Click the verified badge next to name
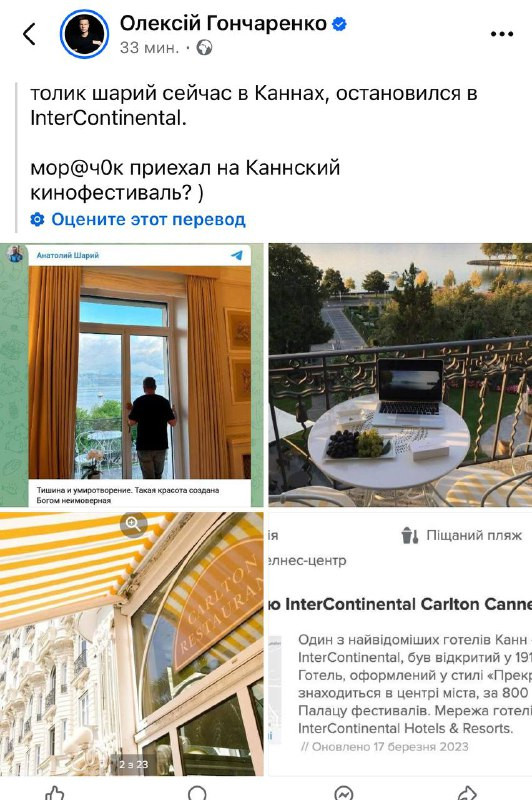The height and width of the screenshot is (800, 532). 339,23
